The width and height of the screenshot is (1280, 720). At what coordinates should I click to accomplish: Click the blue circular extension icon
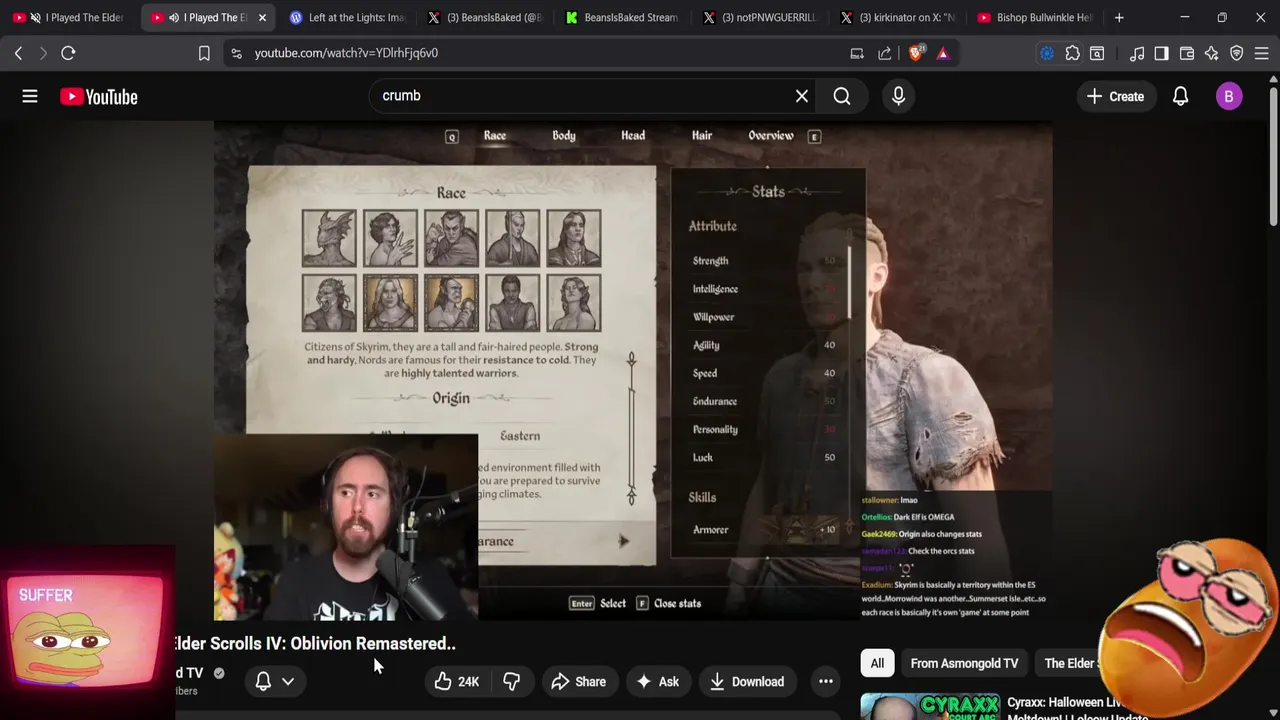click(1047, 53)
